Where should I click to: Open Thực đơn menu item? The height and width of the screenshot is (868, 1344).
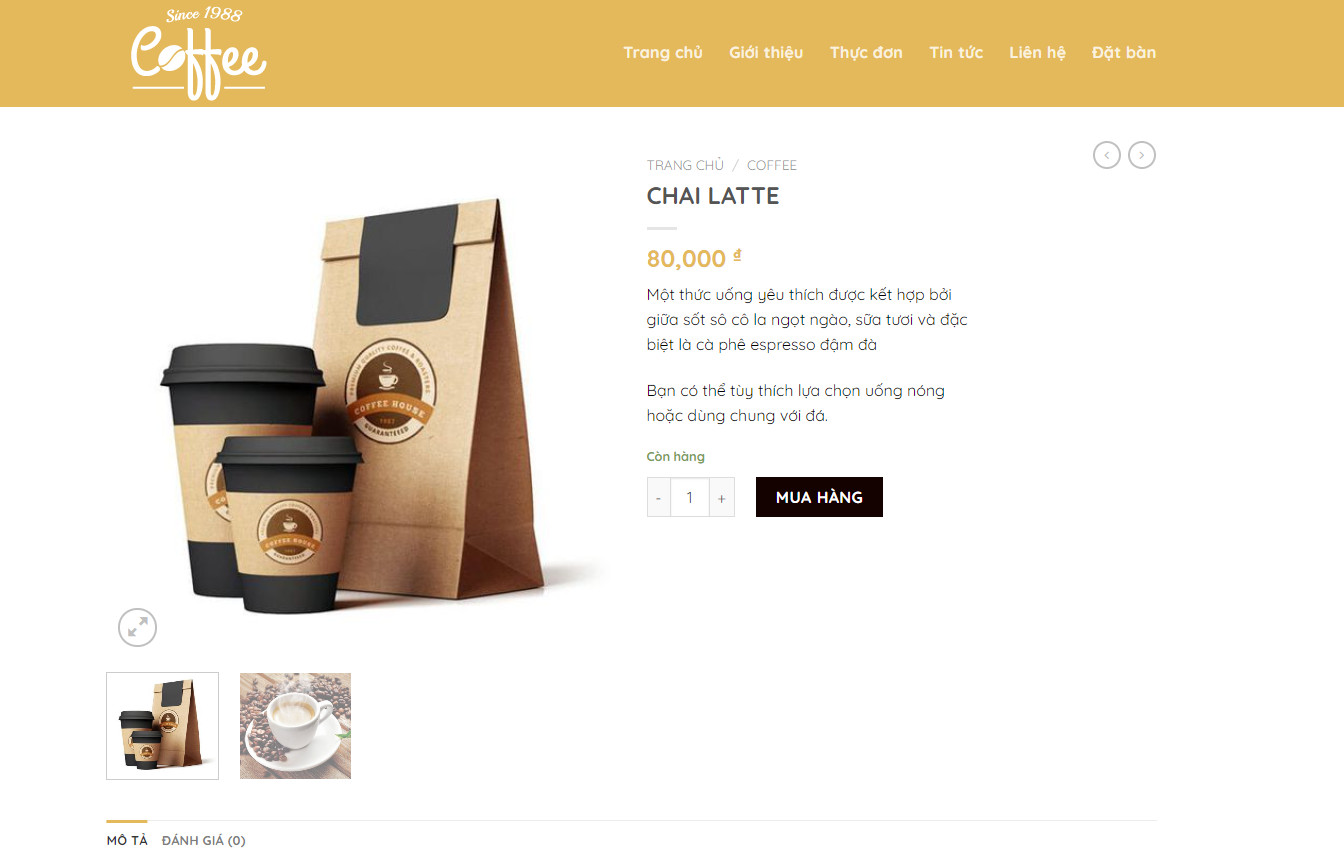(x=866, y=52)
